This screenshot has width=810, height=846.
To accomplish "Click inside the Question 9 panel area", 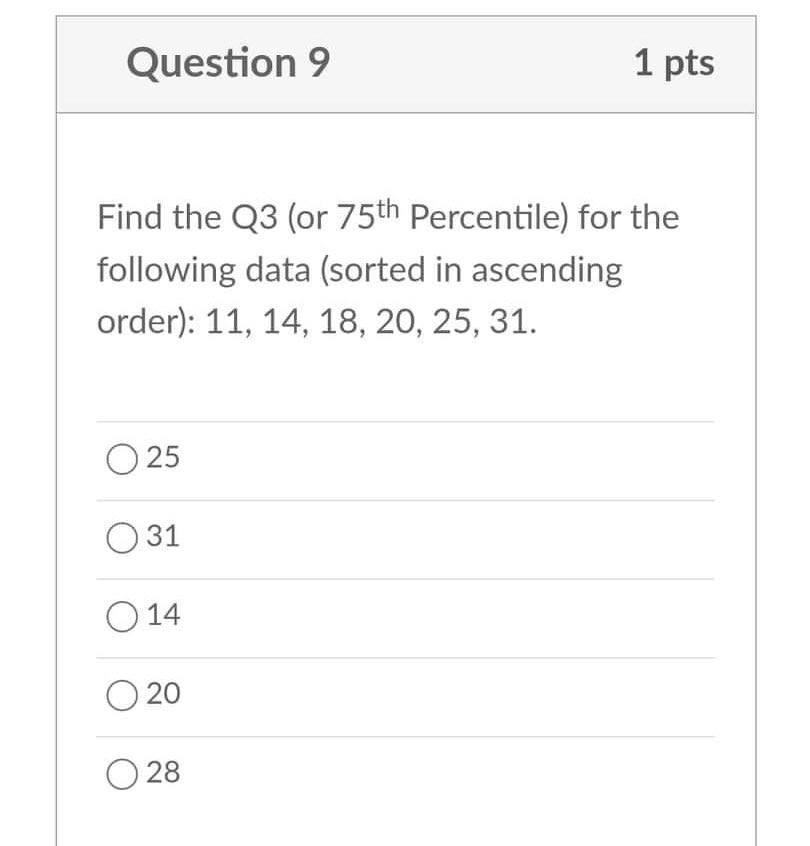I will point(404,380).
